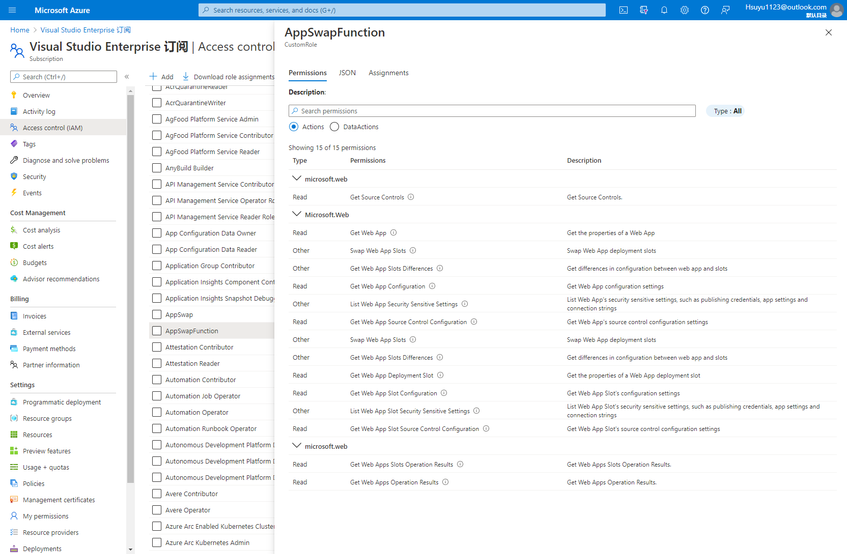Open Access control (IAM) in sidebar

tap(63, 127)
